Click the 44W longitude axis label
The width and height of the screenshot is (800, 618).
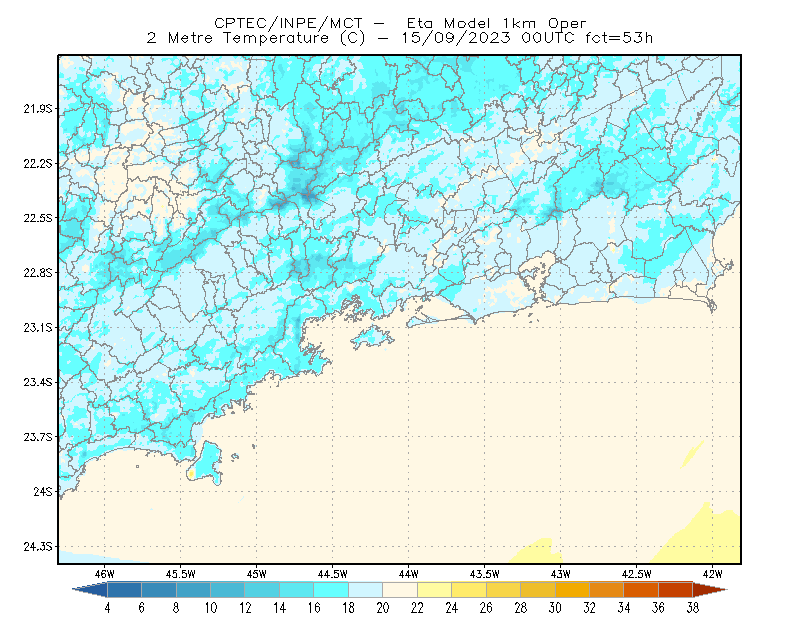(x=408, y=574)
